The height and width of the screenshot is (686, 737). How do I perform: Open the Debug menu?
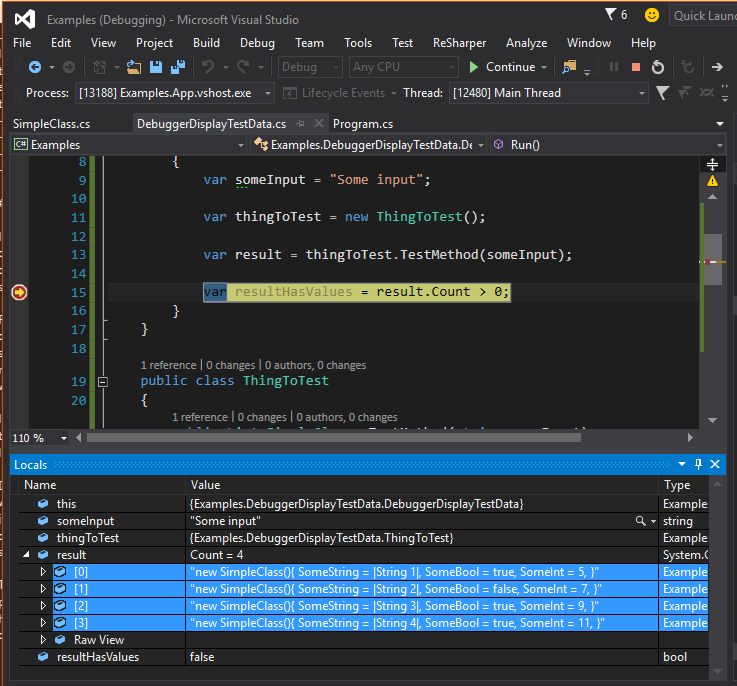pyautogui.click(x=257, y=43)
